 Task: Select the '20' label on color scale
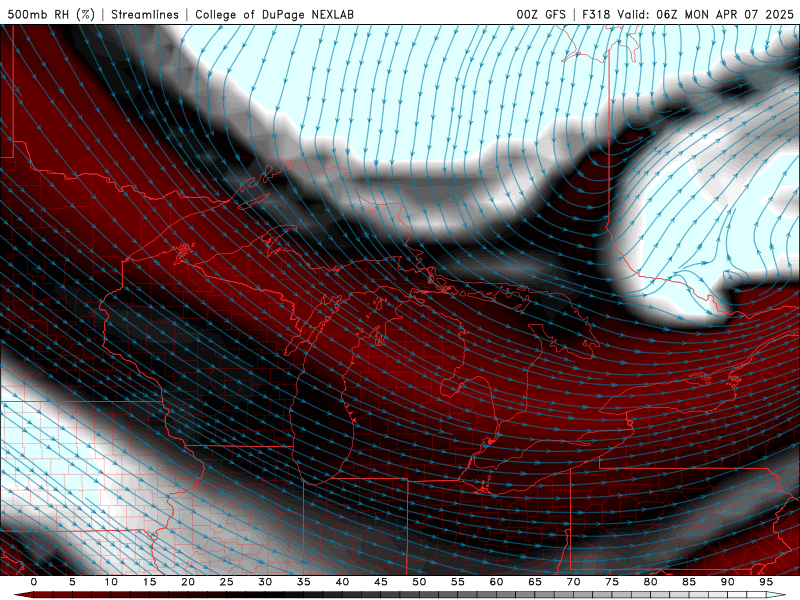click(188, 582)
